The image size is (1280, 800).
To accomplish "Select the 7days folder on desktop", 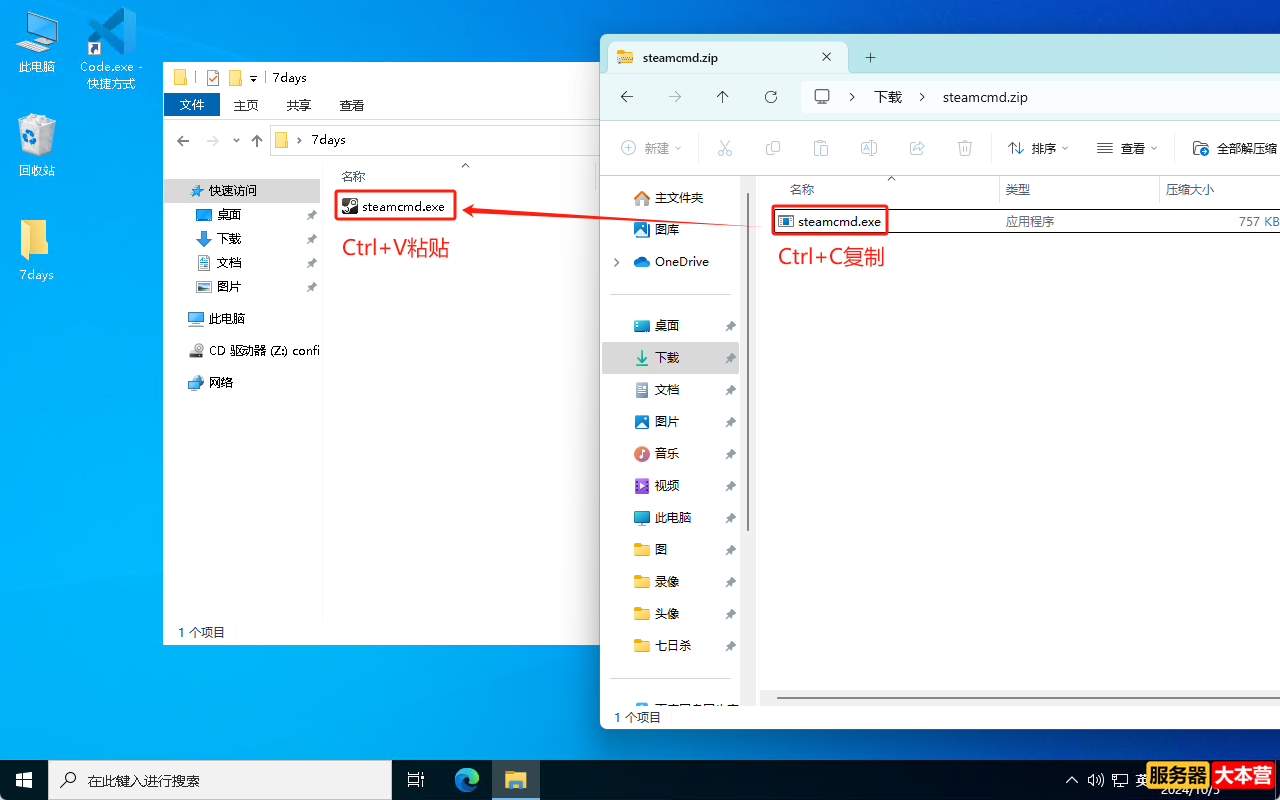I will point(36,250).
